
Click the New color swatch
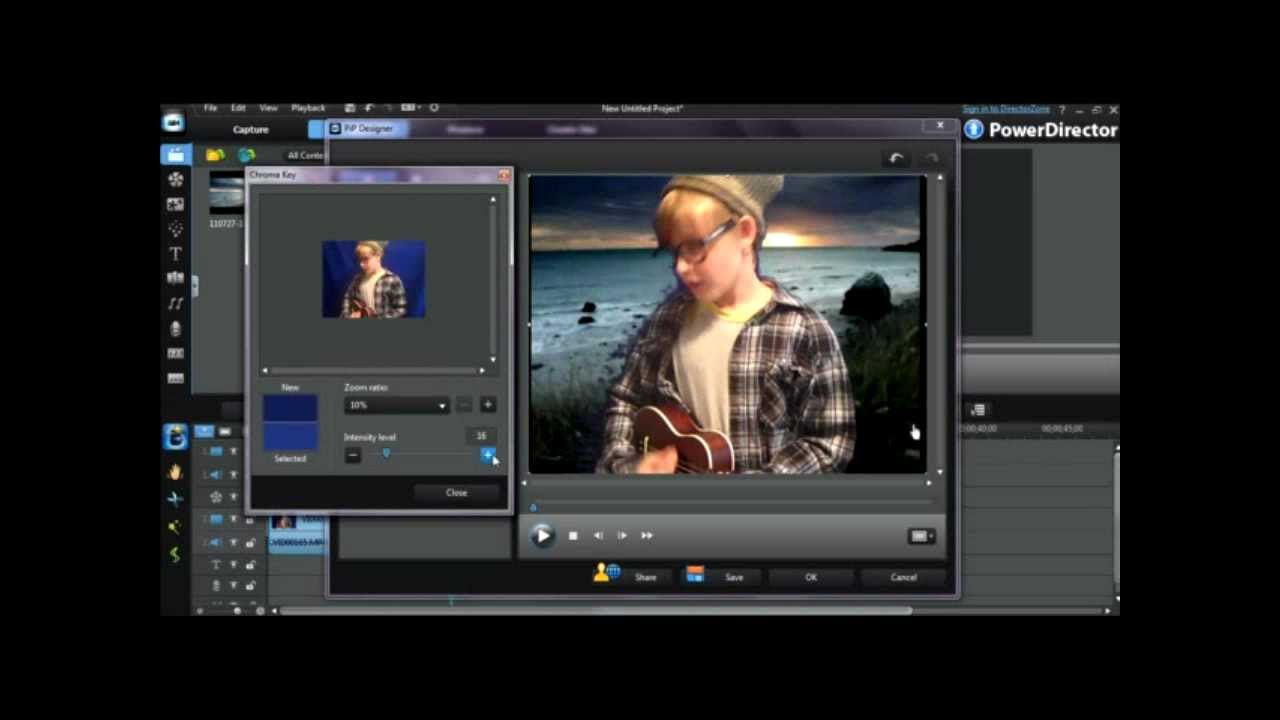pos(290,408)
